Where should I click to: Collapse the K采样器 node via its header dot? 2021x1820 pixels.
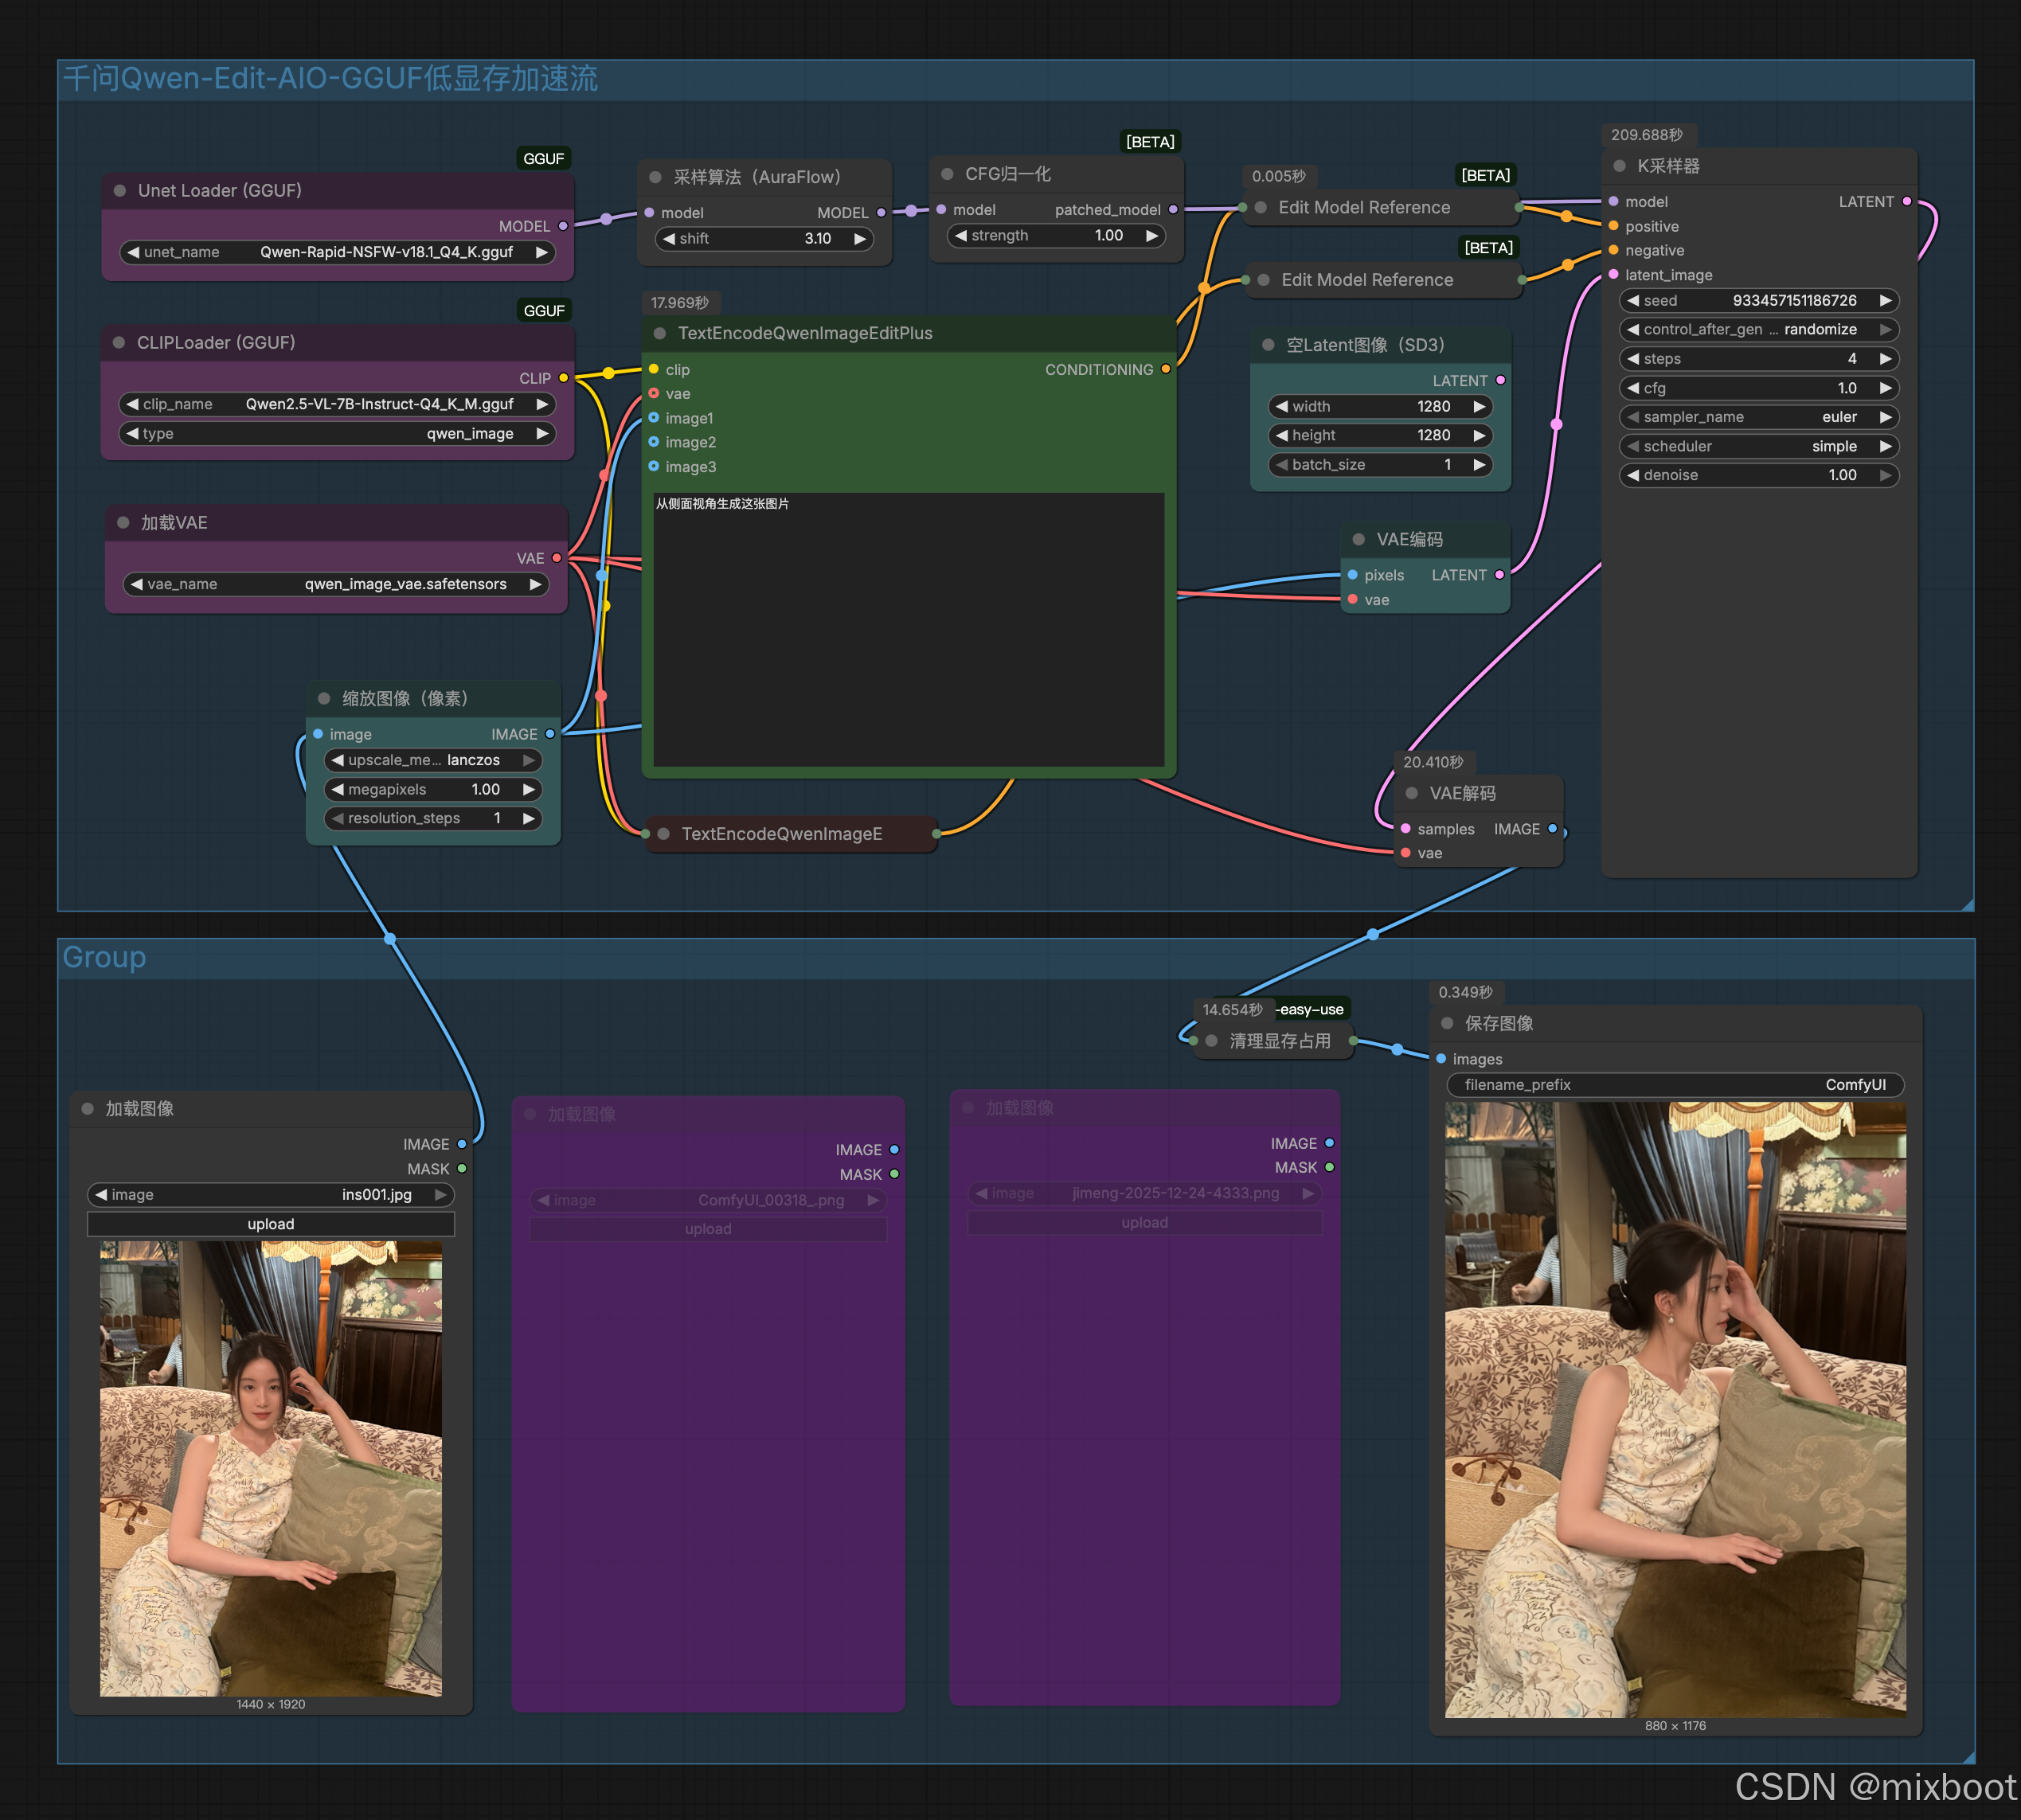(x=1618, y=166)
